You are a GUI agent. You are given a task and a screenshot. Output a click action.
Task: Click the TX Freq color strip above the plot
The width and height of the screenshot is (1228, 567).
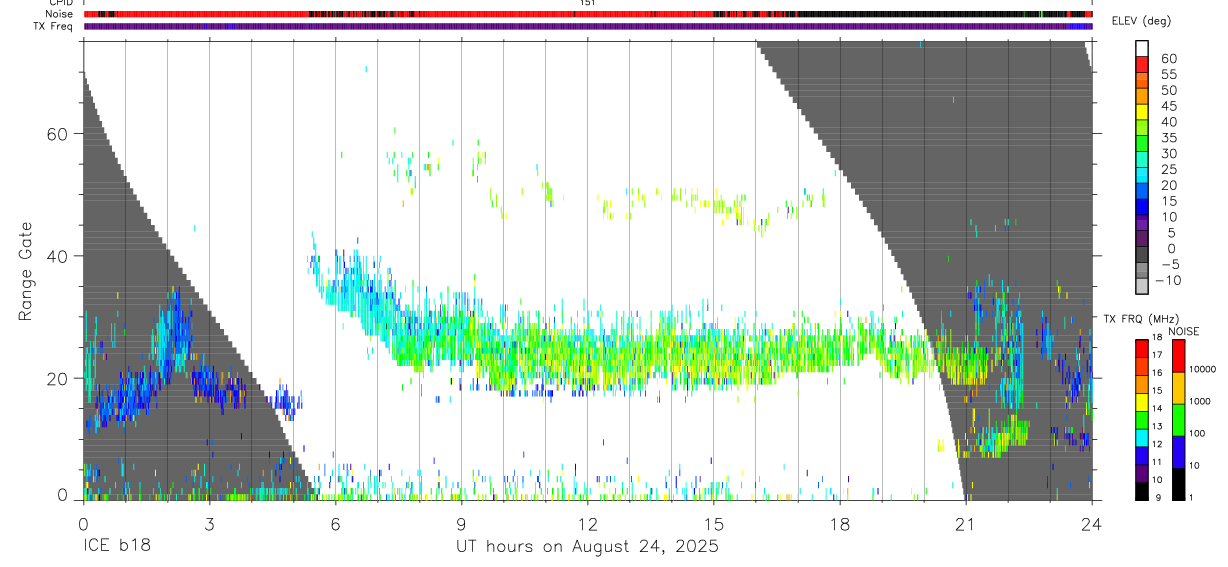tap(588, 26)
